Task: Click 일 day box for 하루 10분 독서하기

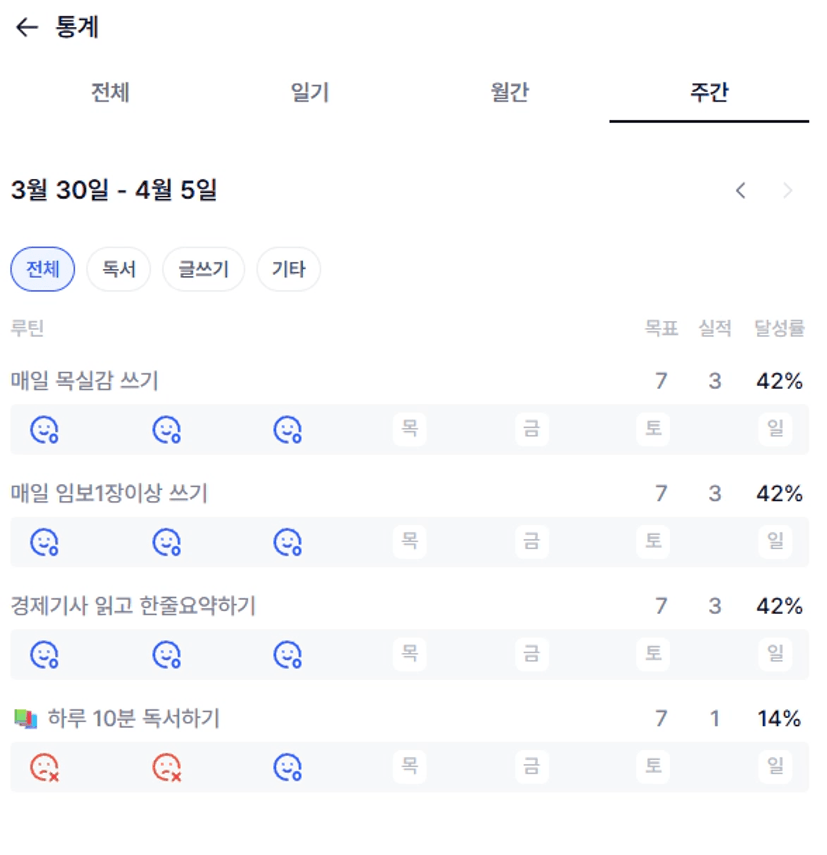Action: click(x=775, y=768)
